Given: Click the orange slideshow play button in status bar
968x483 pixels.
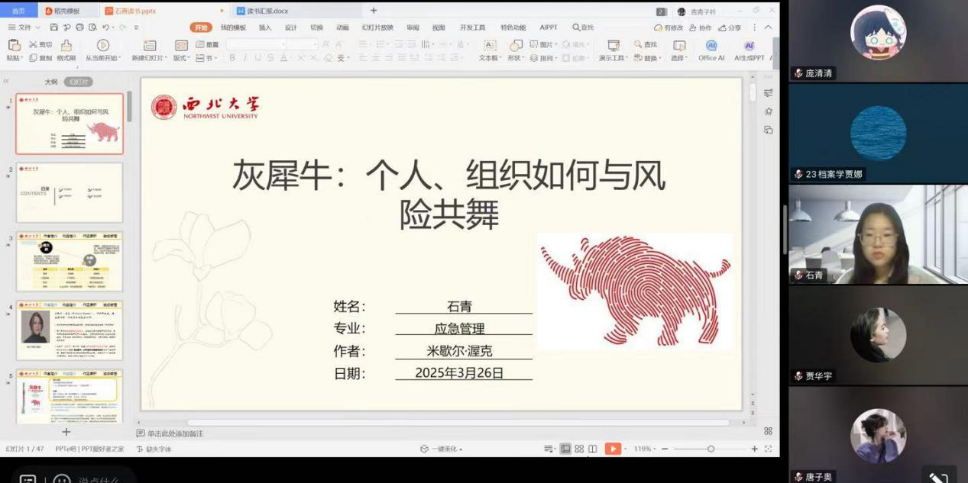Looking at the screenshot, I should [613, 449].
